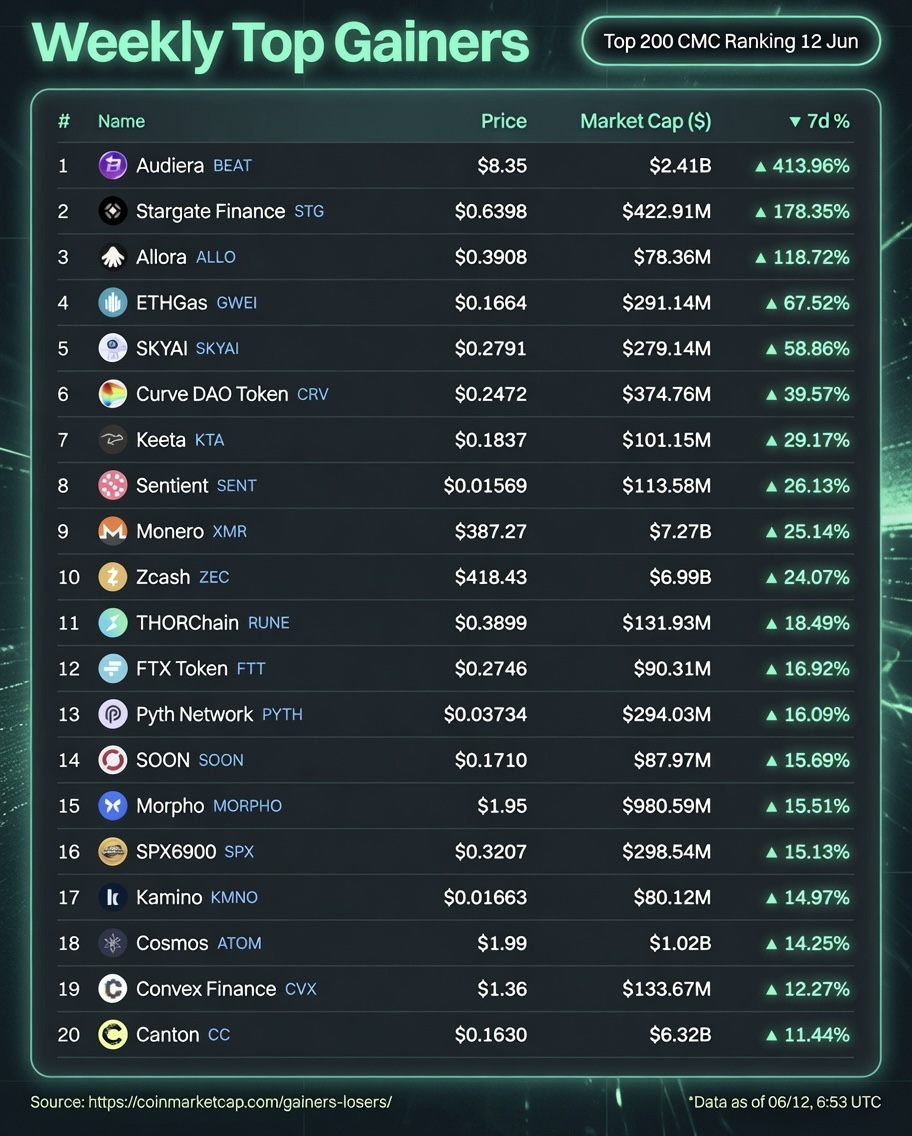Select the Allora ALLO coin icon
This screenshot has width=912, height=1136.
[112, 256]
